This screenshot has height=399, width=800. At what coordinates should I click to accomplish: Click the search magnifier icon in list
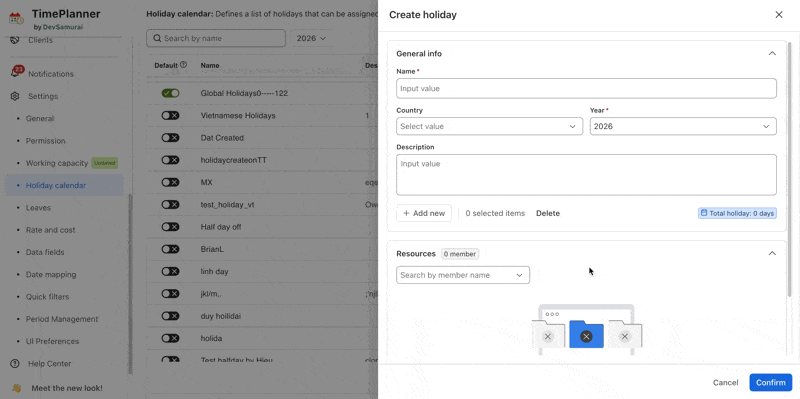click(x=156, y=38)
